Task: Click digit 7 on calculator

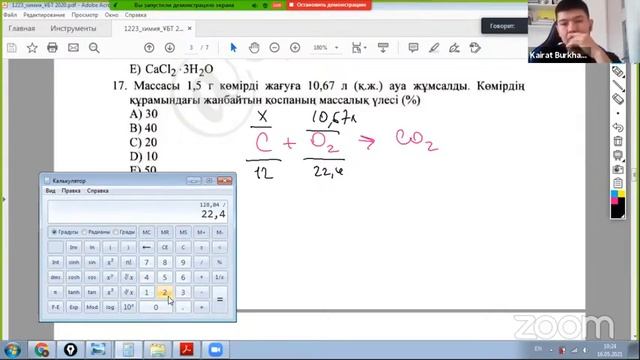Action: [147, 262]
